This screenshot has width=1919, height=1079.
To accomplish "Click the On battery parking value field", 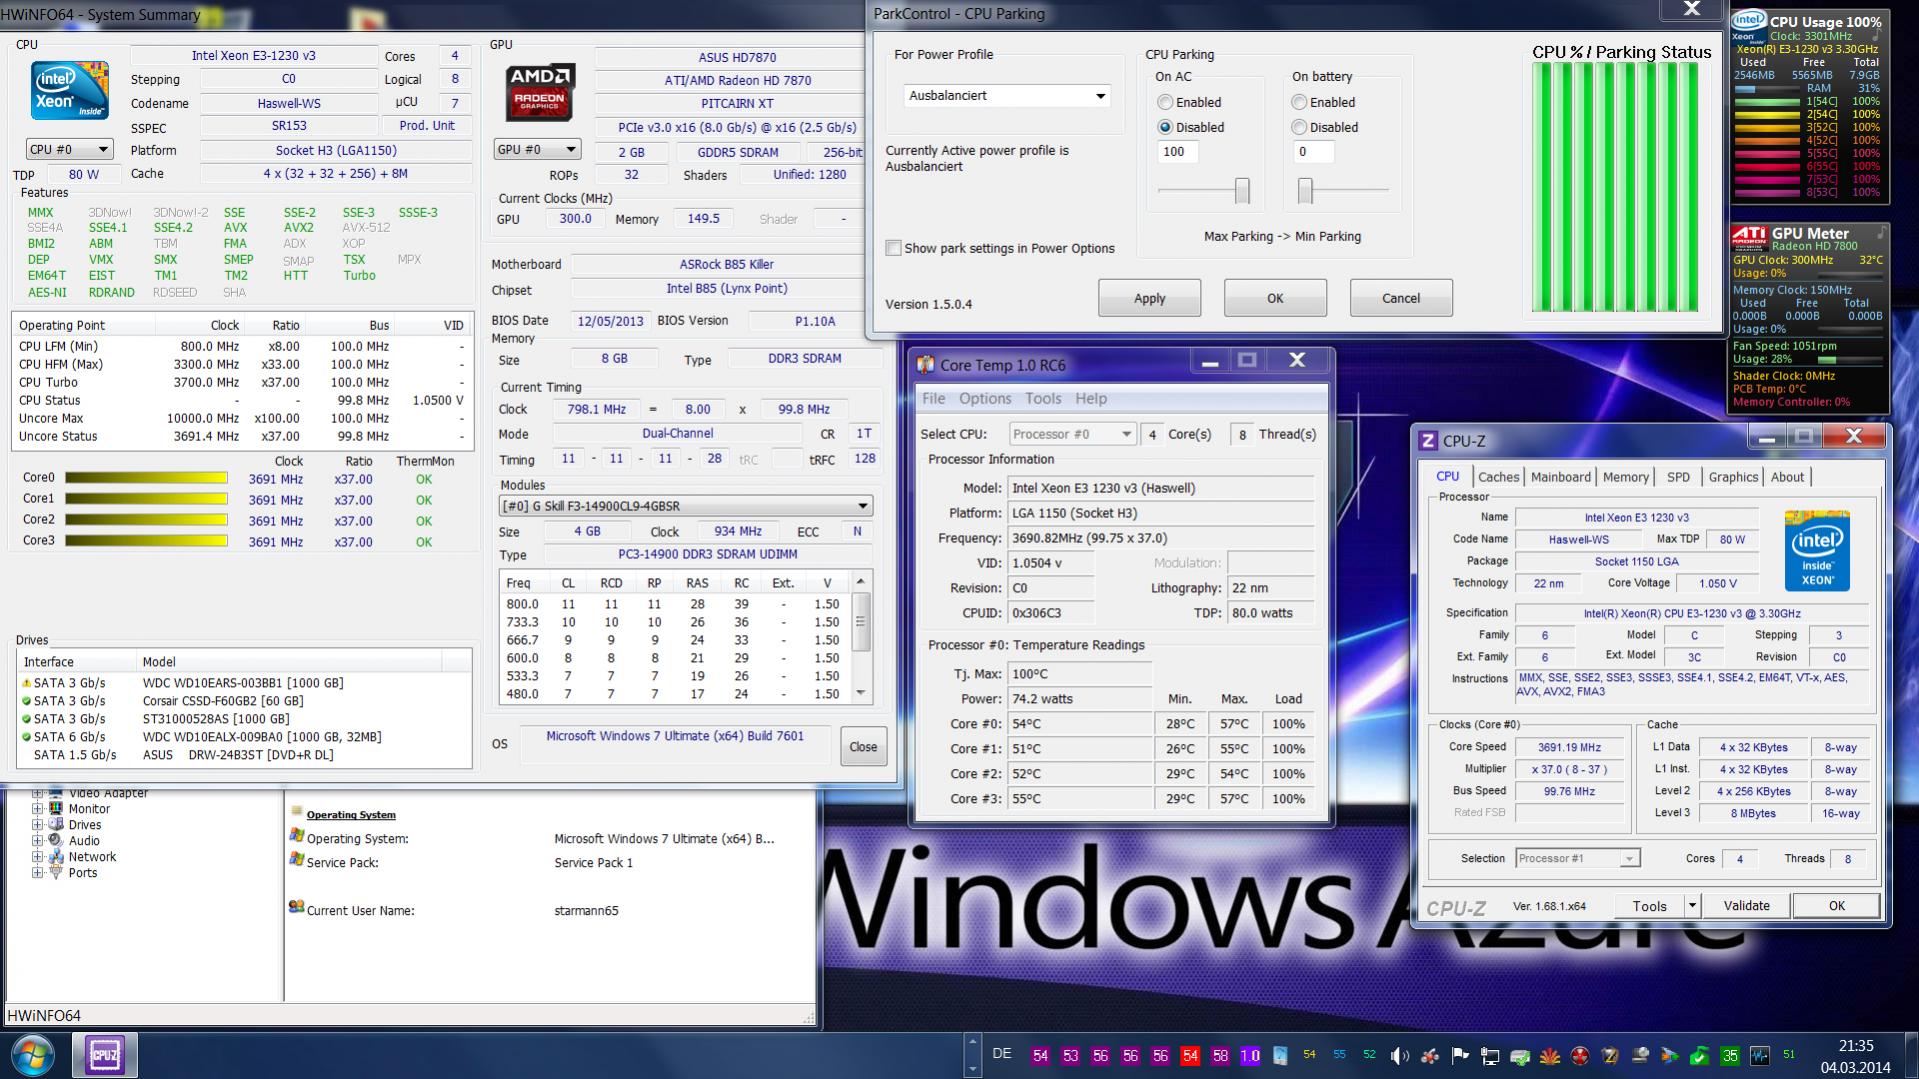I will point(1313,152).
